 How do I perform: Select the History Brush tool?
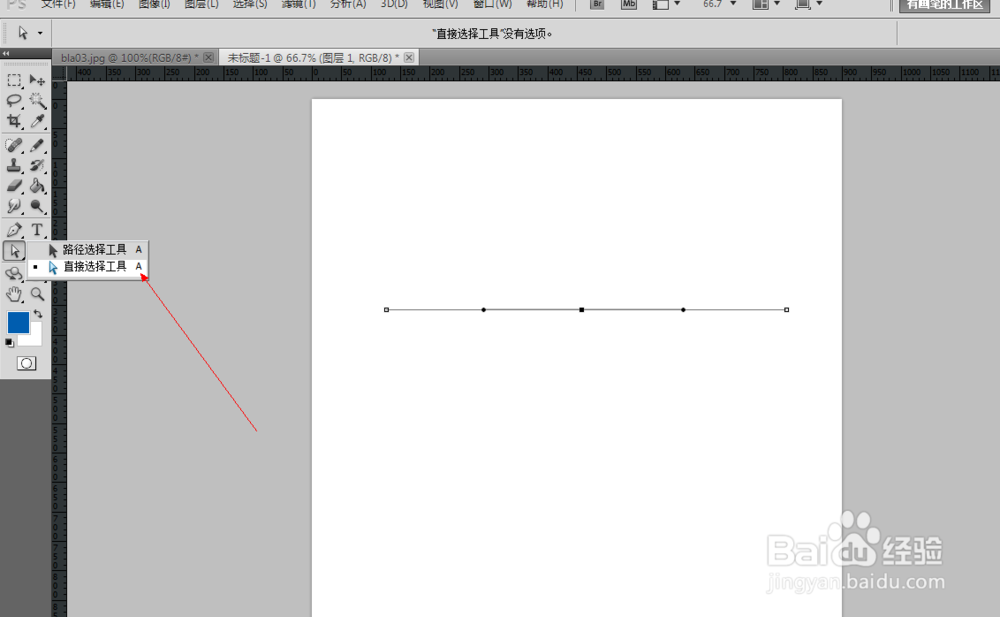tap(37, 165)
